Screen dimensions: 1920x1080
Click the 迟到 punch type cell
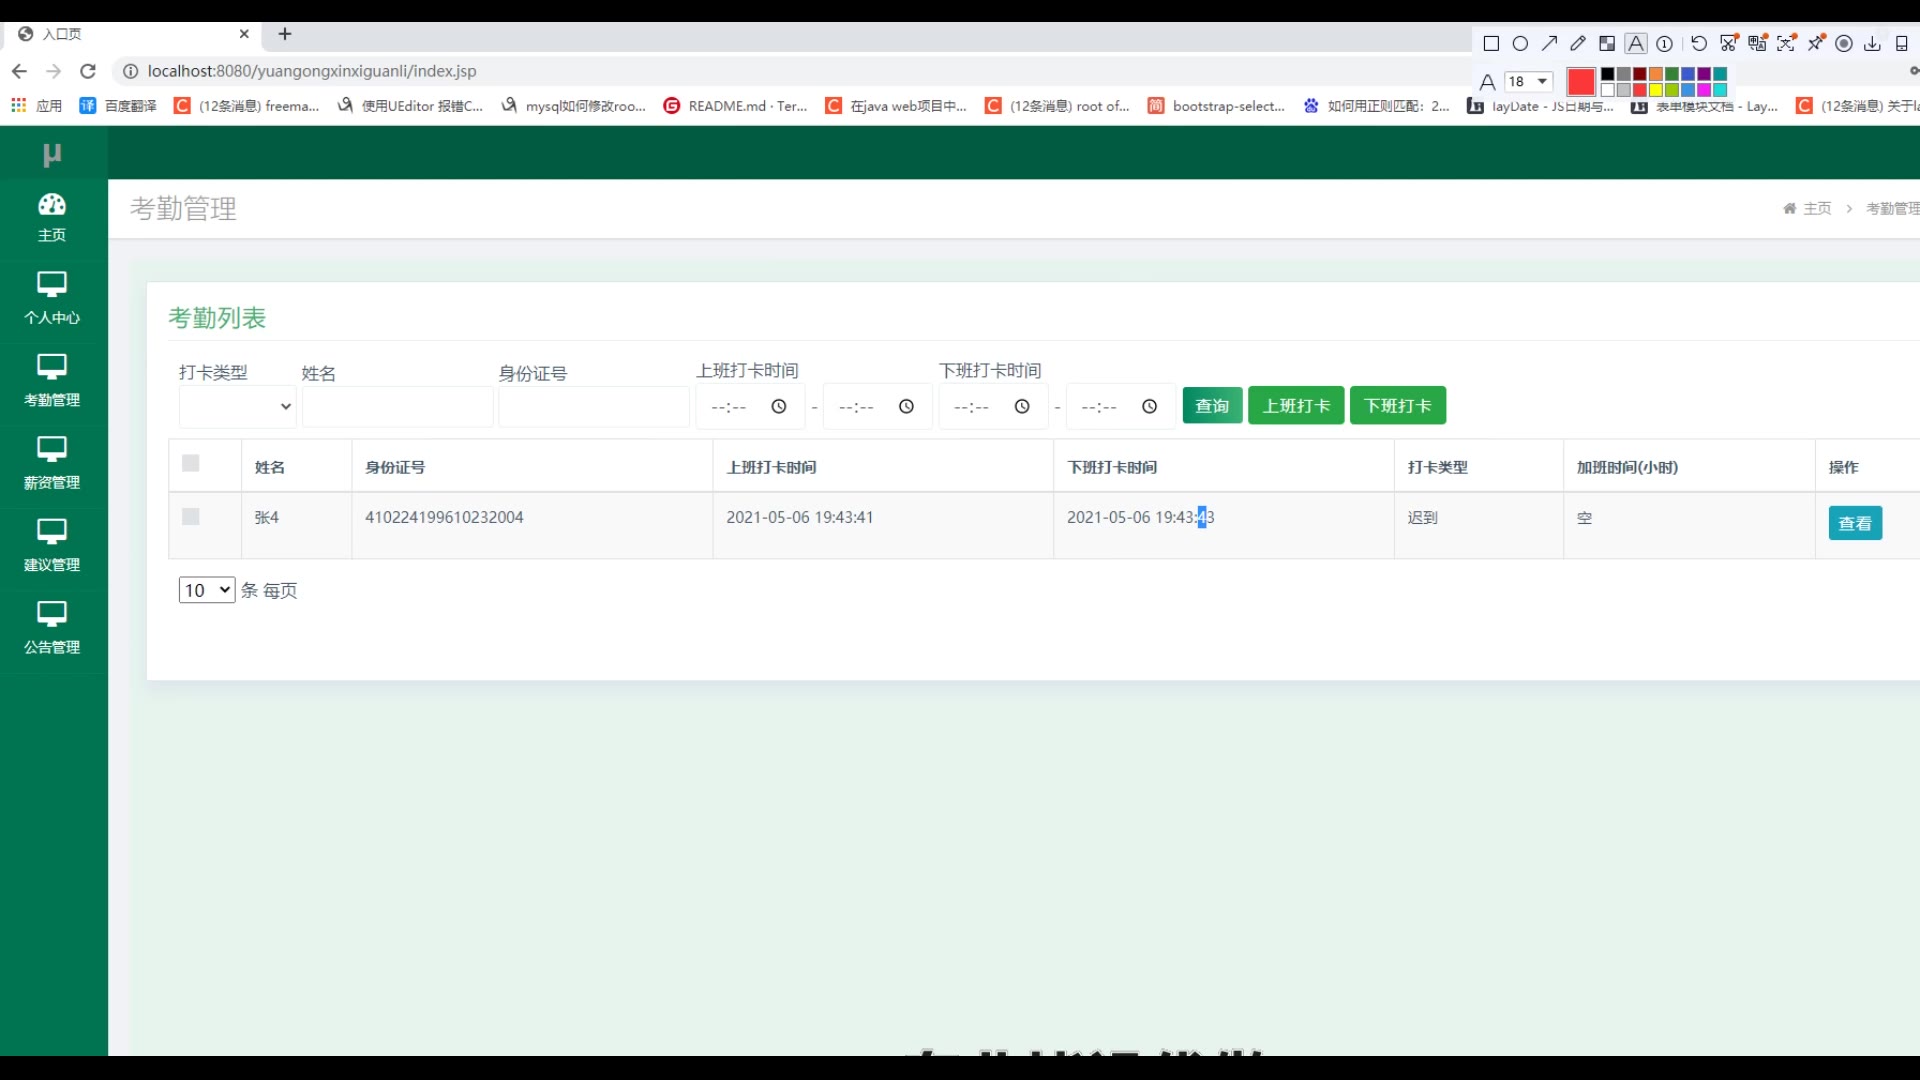pyautogui.click(x=1423, y=517)
